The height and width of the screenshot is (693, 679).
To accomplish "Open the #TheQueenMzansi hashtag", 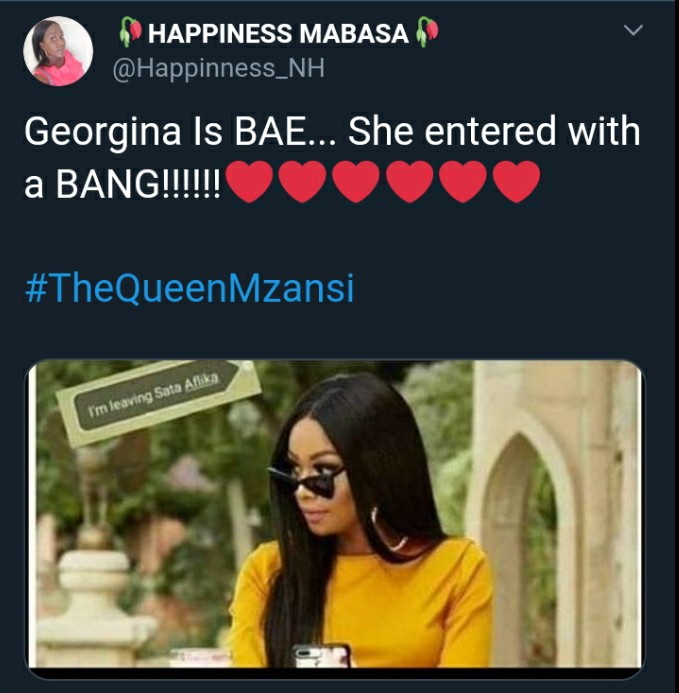I will [190, 288].
